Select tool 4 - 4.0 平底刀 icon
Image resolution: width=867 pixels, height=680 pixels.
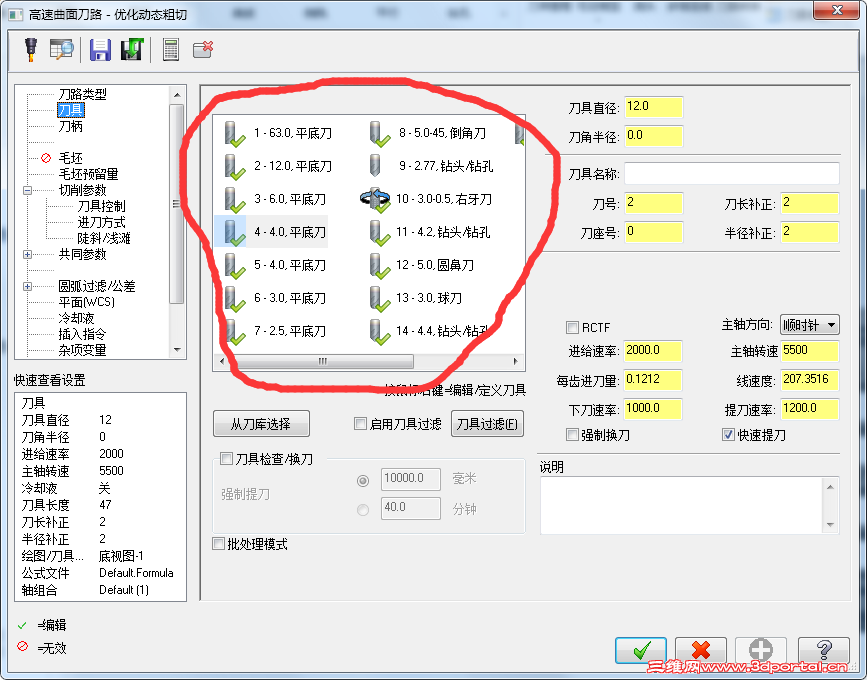[x=234, y=233]
